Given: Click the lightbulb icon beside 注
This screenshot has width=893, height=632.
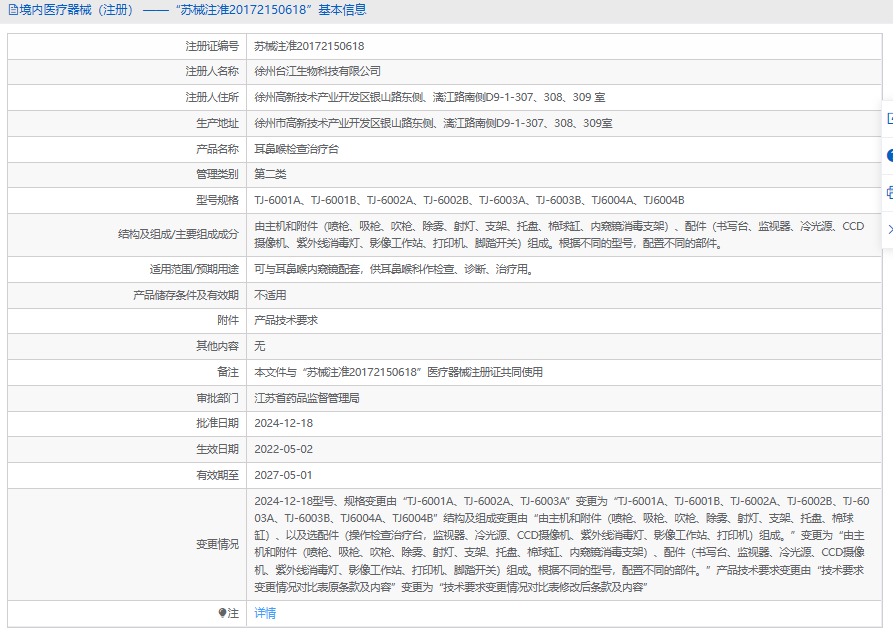Looking at the screenshot, I should coord(222,613).
